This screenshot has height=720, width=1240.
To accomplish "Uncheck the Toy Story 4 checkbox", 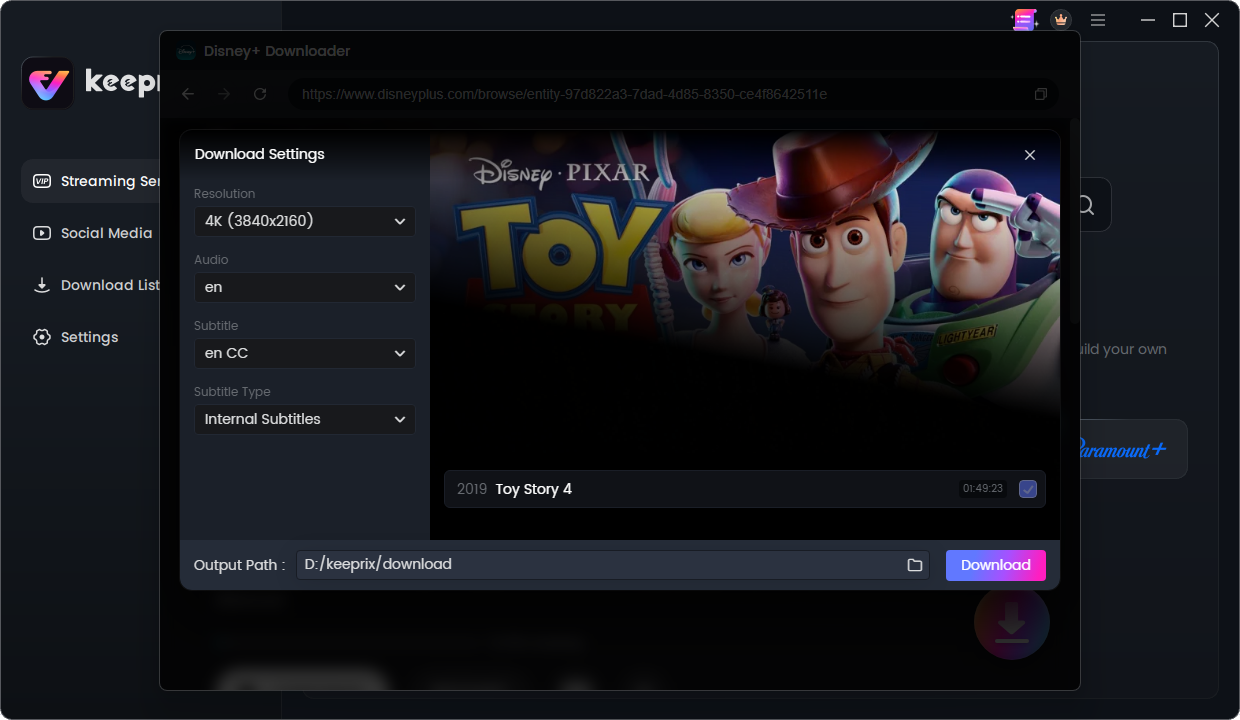I will pyautogui.click(x=1028, y=489).
